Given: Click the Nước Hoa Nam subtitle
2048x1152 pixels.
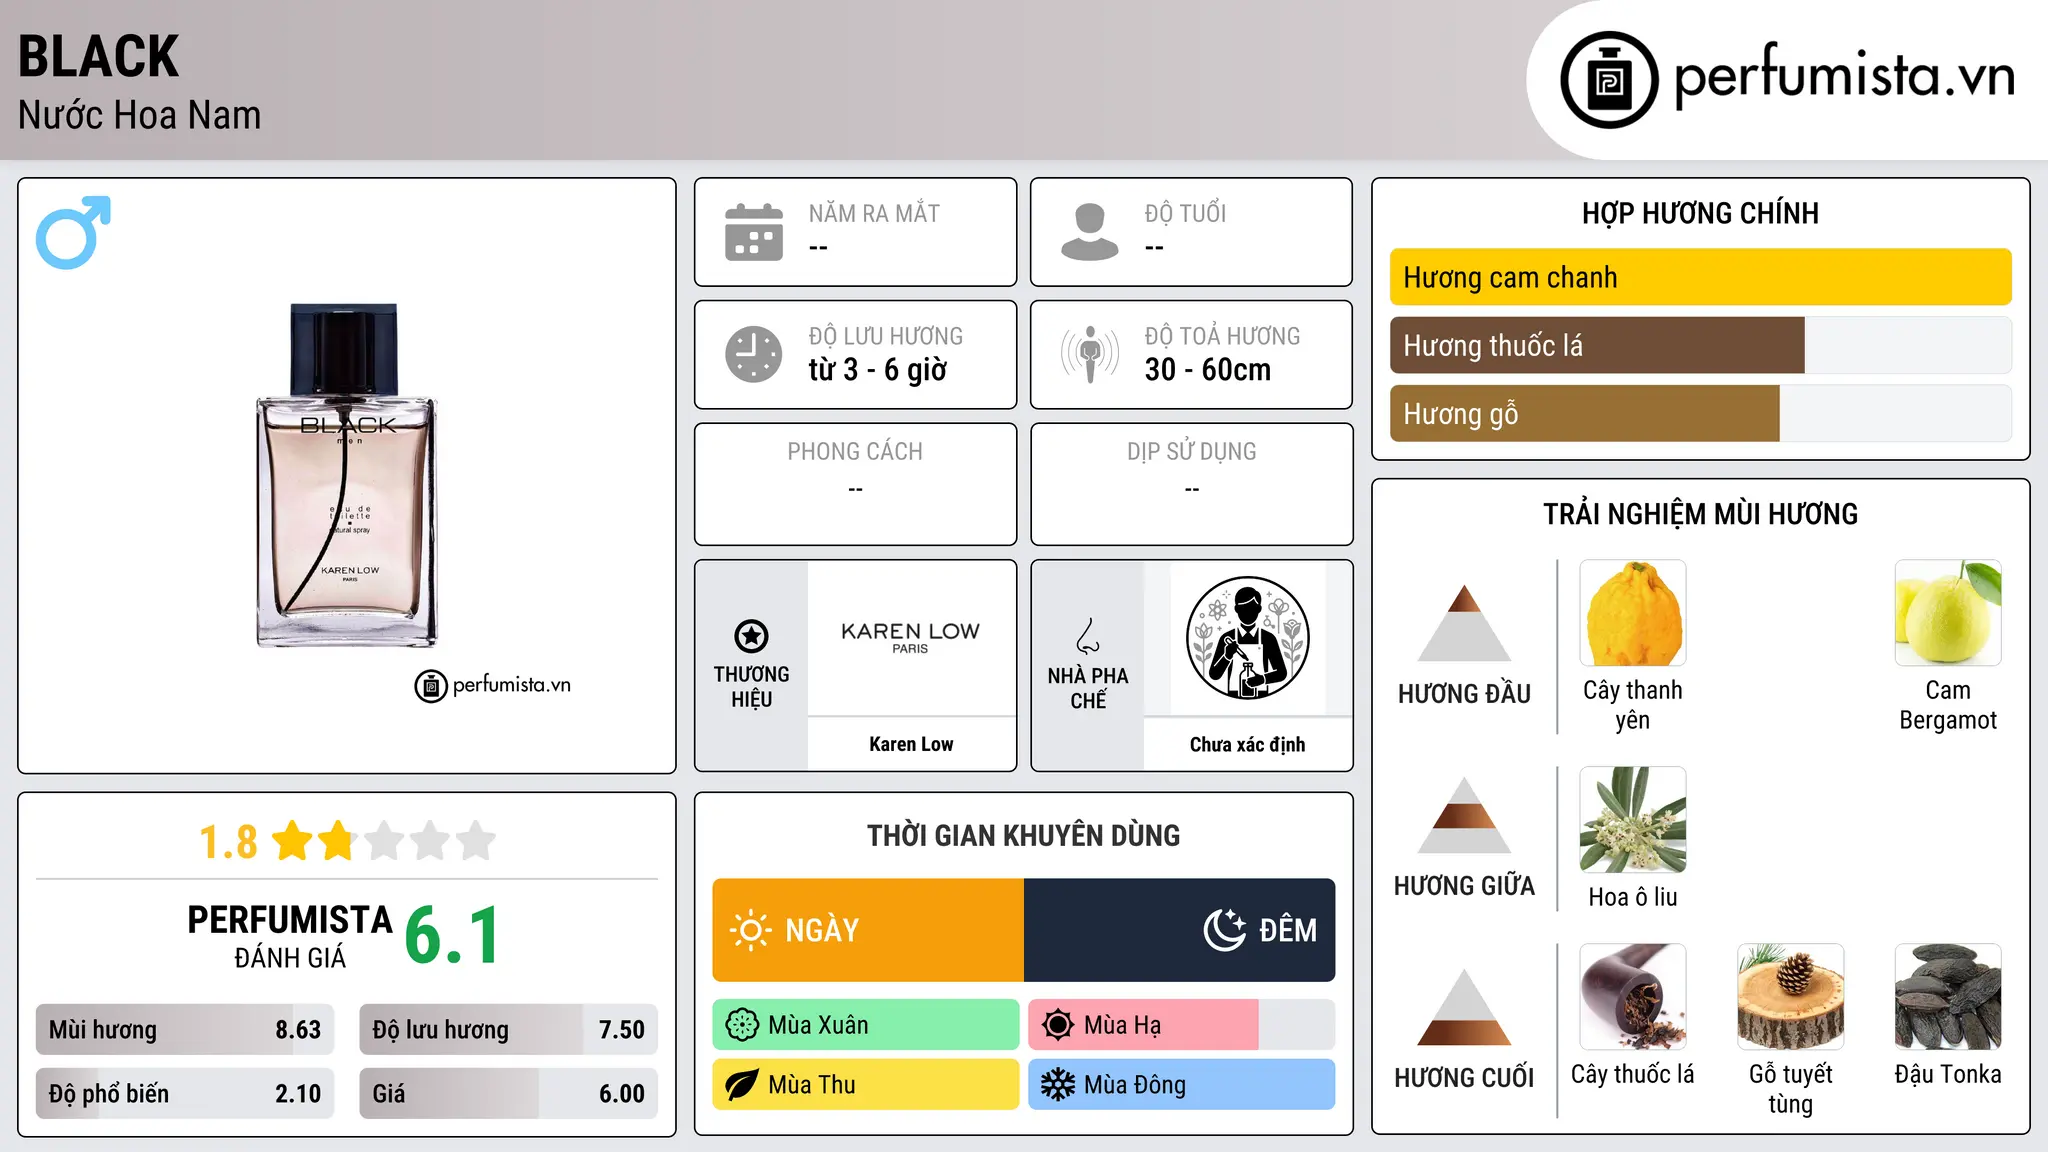Looking at the screenshot, I should pyautogui.click(x=139, y=115).
